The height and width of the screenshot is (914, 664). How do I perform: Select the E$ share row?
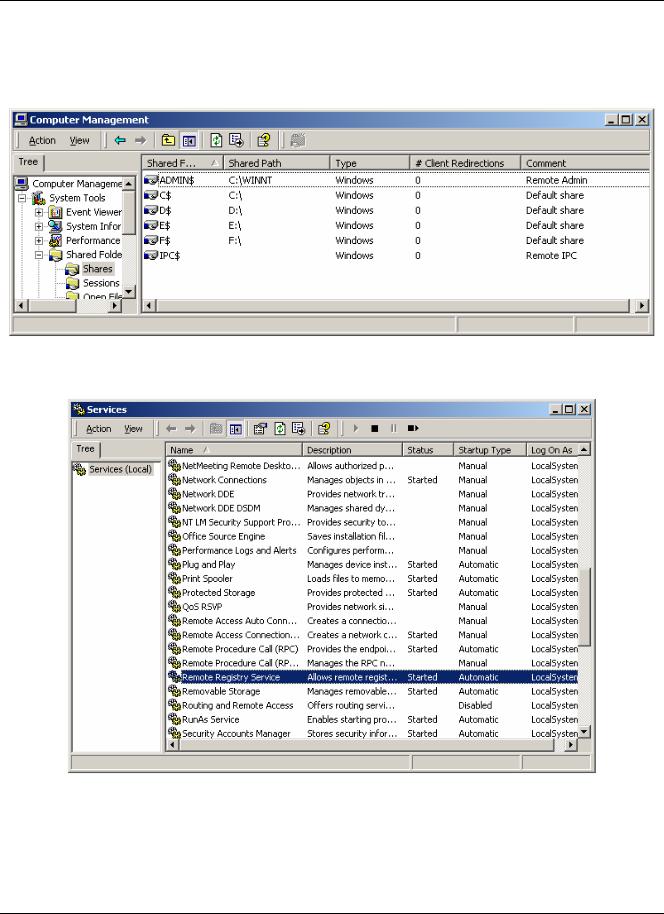coord(396,226)
